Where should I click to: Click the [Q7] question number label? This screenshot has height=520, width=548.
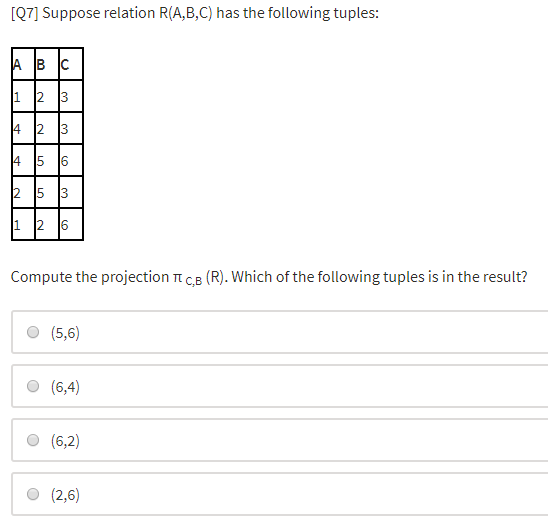click(x=24, y=13)
